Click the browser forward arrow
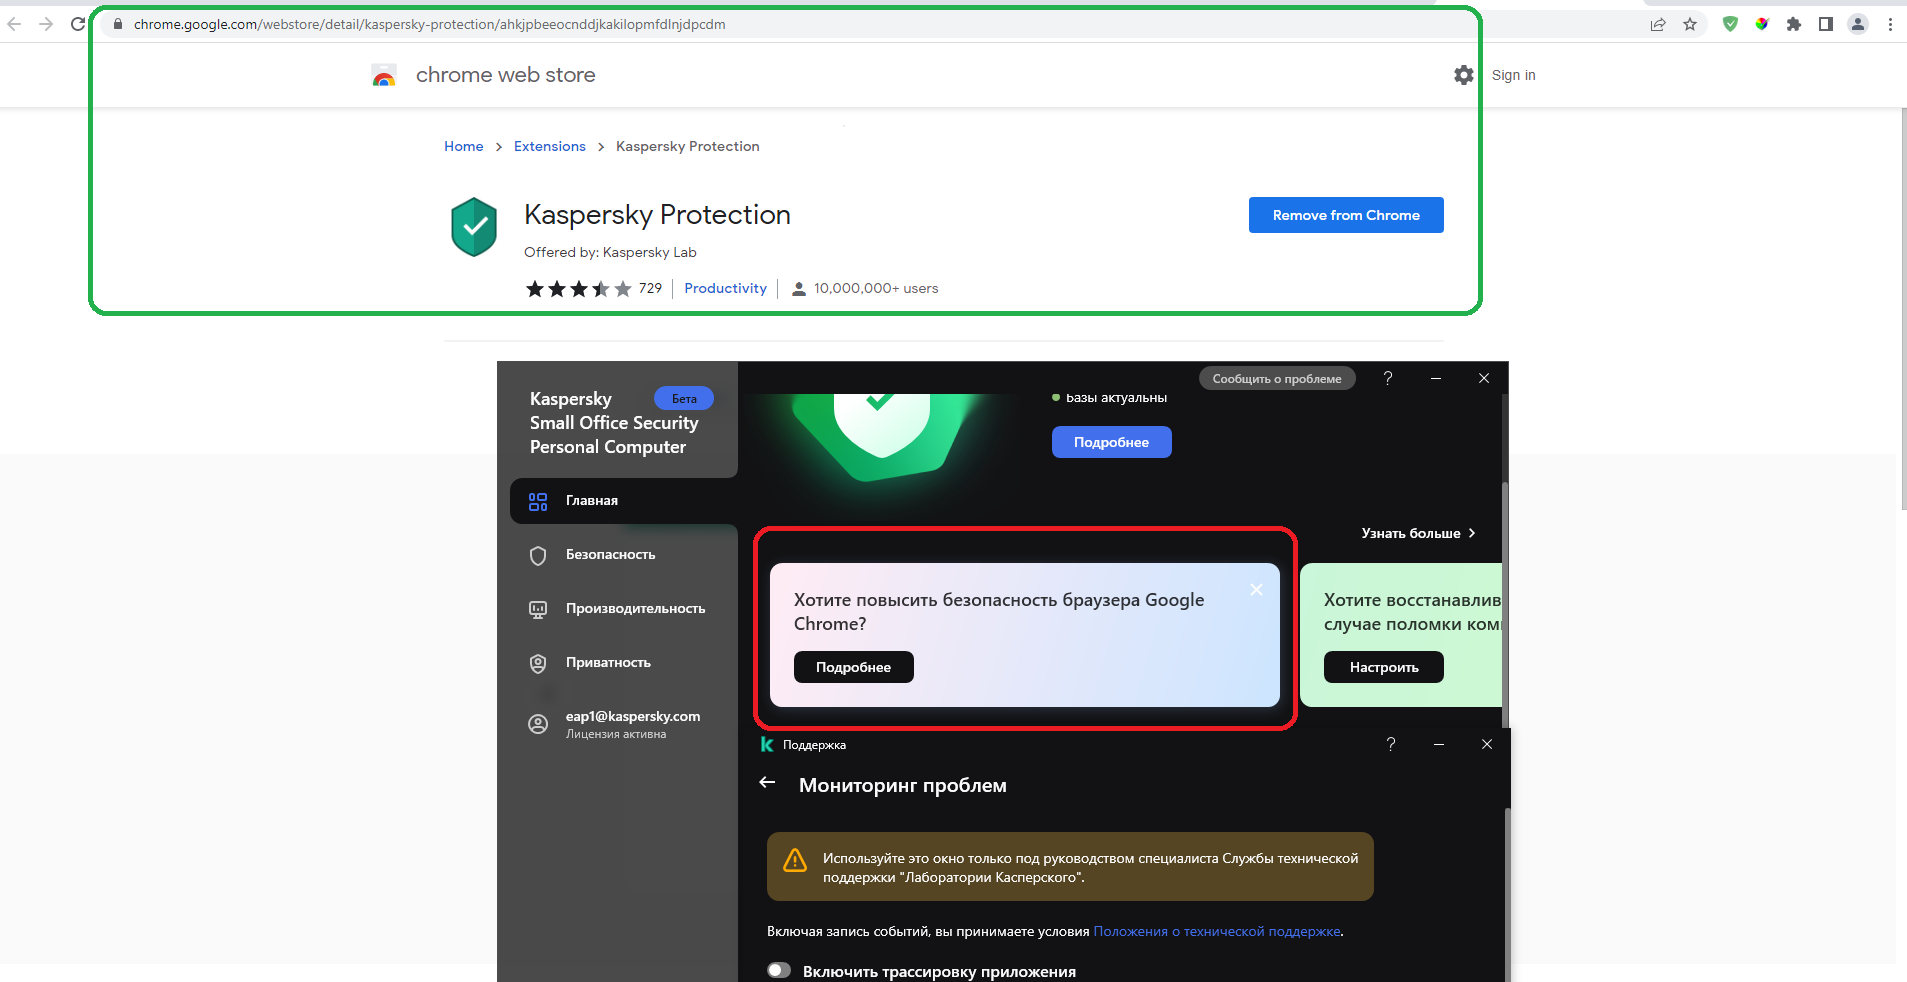 tap(46, 24)
